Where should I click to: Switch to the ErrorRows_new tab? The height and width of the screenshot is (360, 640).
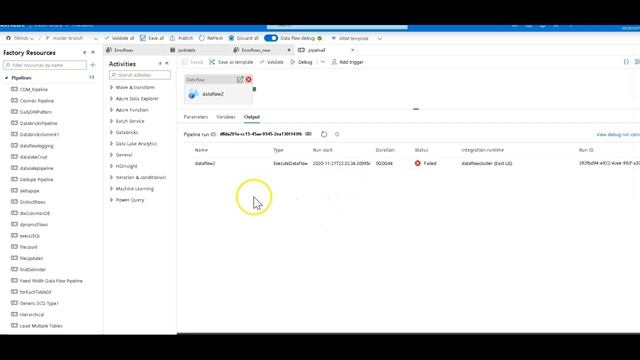pos(256,50)
